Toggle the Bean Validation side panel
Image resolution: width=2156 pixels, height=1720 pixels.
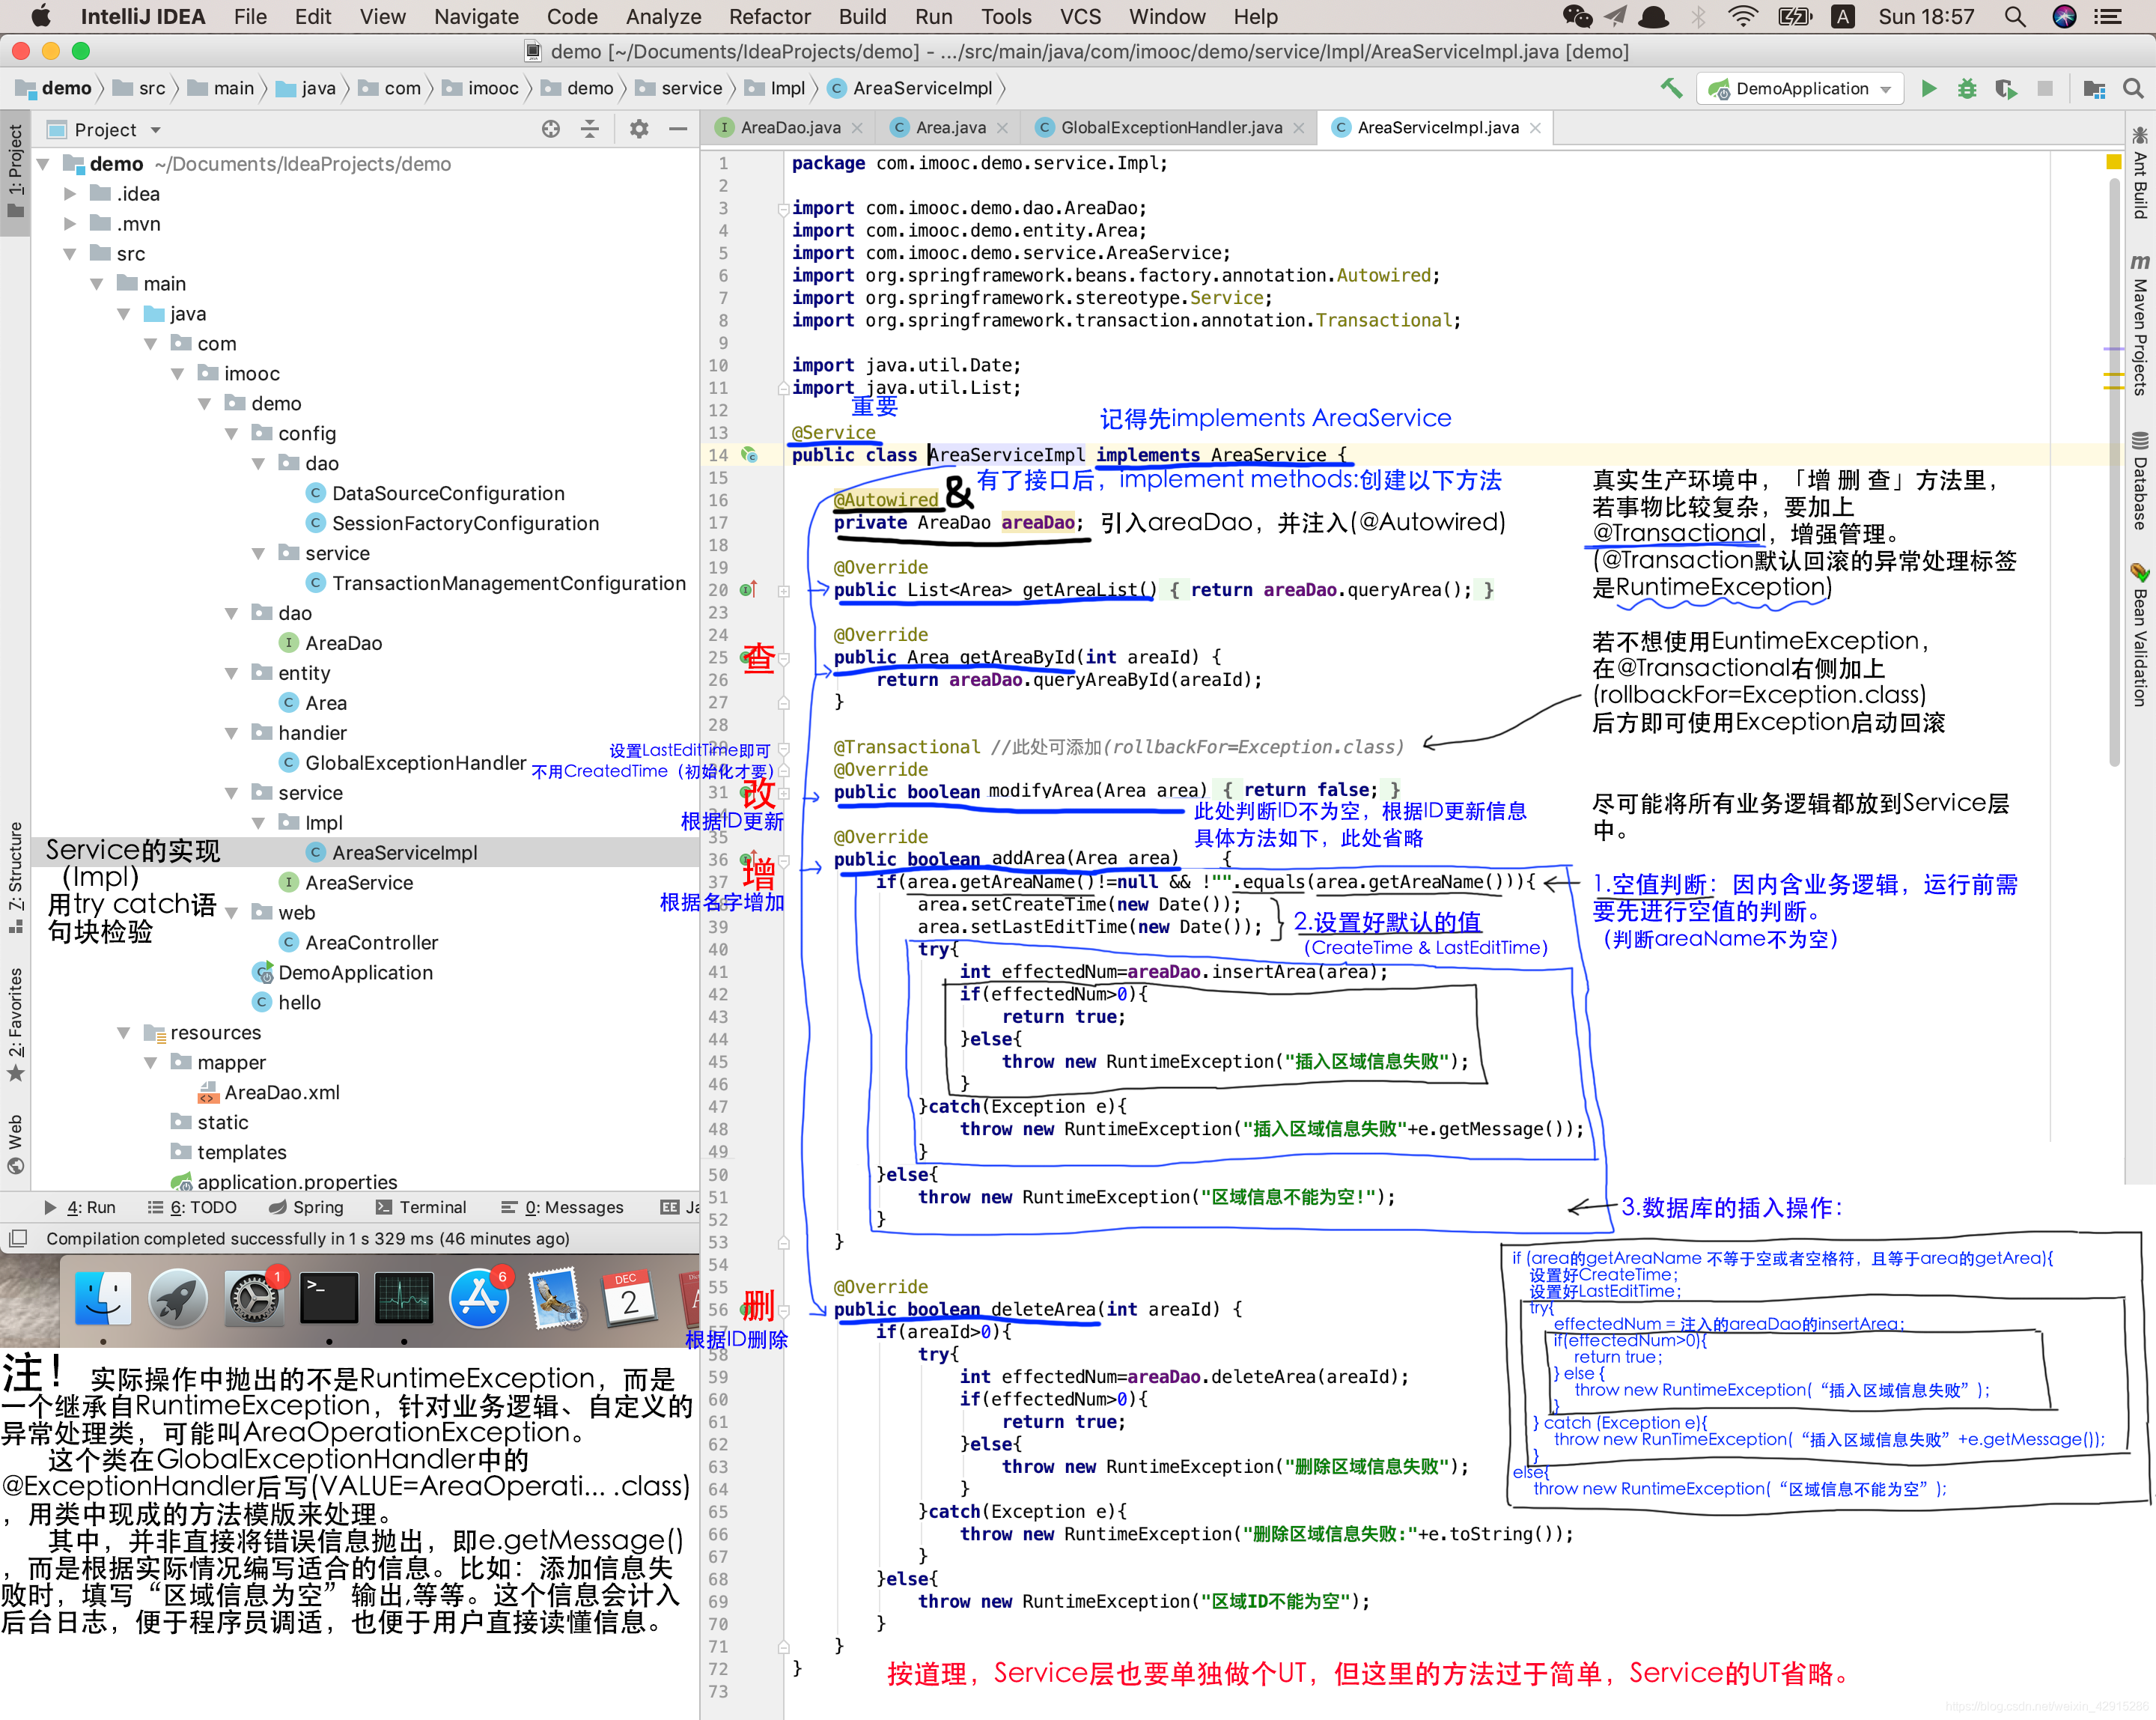coord(2140,634)
